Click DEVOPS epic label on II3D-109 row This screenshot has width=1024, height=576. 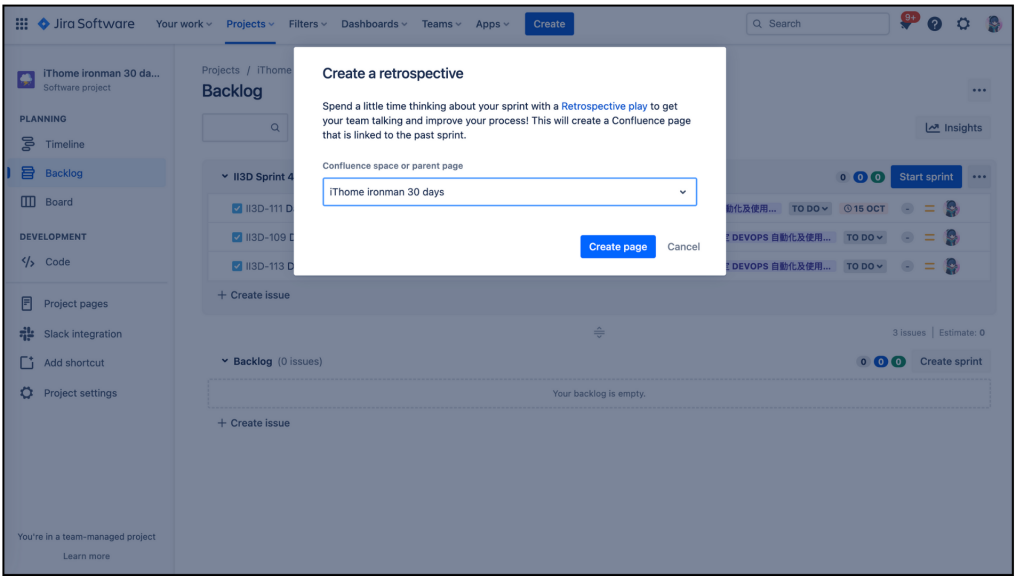(778, 237)
